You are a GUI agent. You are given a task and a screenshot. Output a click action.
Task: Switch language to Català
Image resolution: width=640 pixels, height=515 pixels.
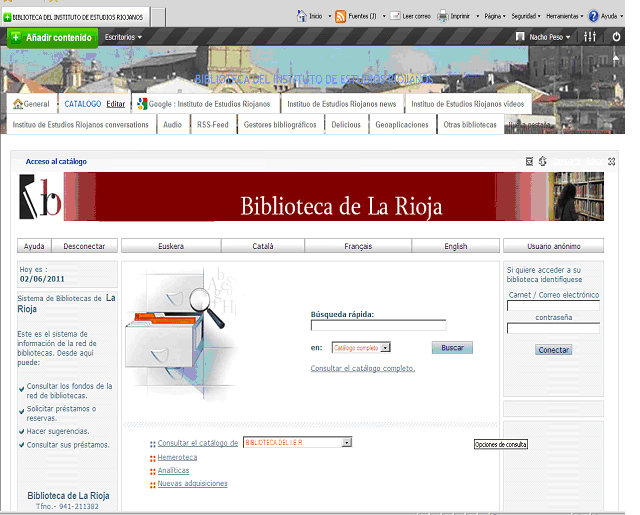click(263, 246)
